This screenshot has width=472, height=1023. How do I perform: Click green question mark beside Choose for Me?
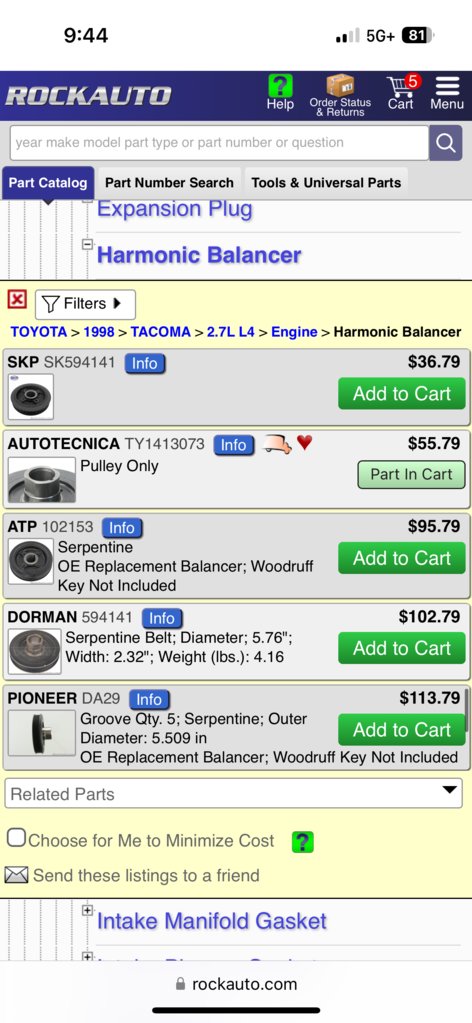302,842
